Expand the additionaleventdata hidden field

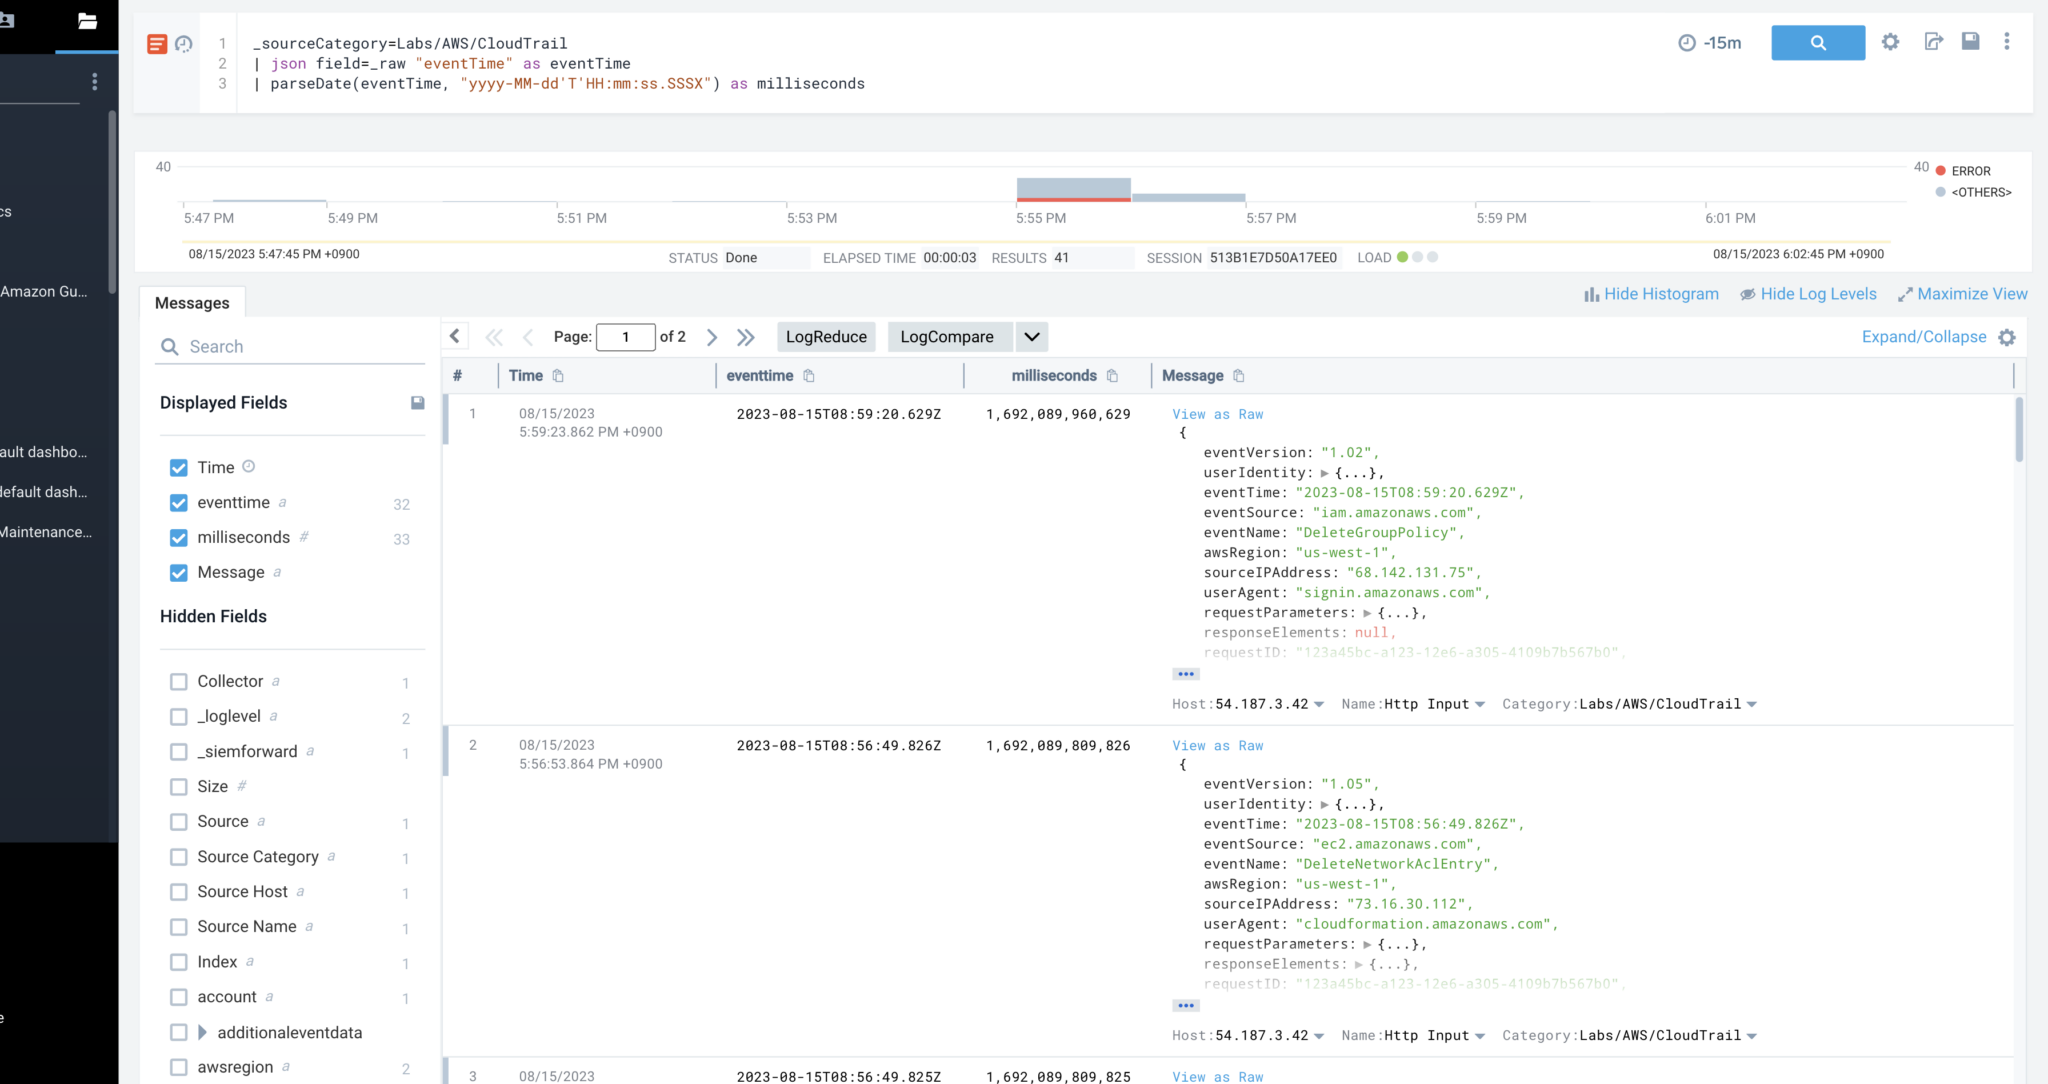[201, 1032]
